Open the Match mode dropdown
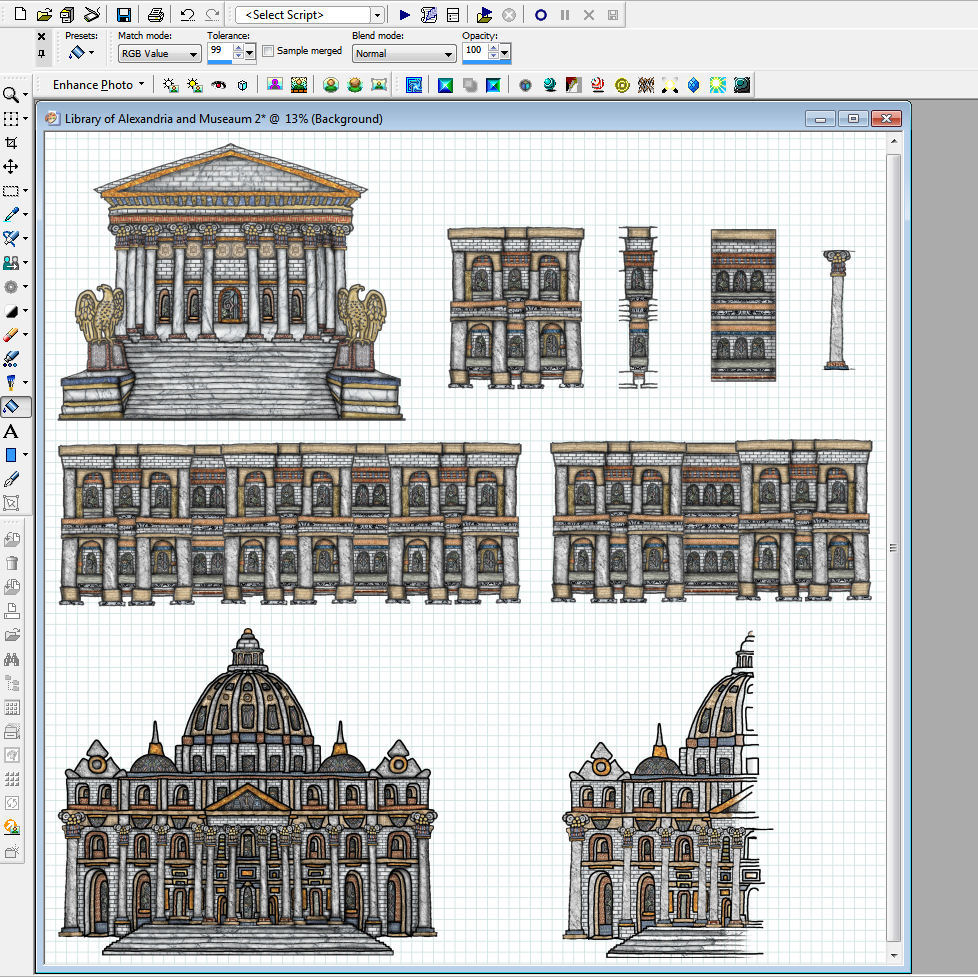 pyautogui.click(x=159, y=54)
